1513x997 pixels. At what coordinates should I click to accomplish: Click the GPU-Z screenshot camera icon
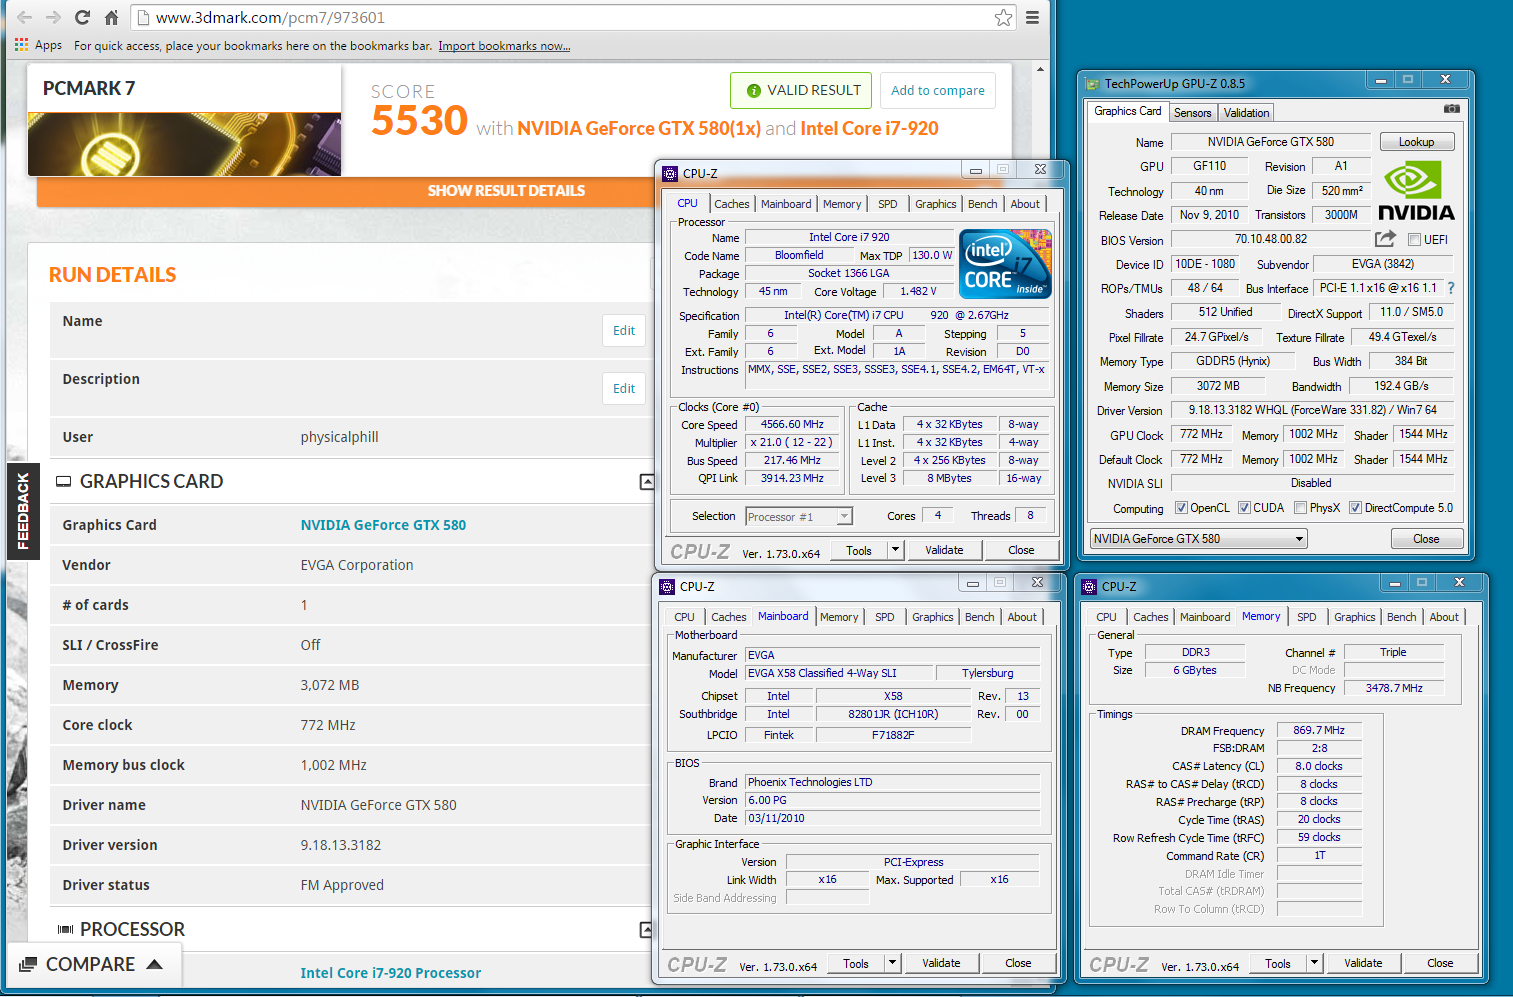point(1452,109)
